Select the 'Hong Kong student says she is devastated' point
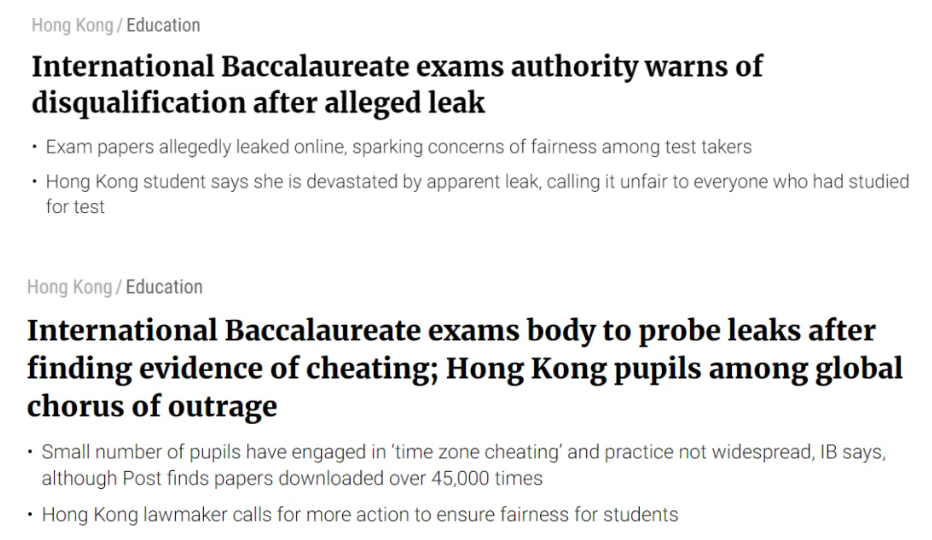 tap(477, 194)
